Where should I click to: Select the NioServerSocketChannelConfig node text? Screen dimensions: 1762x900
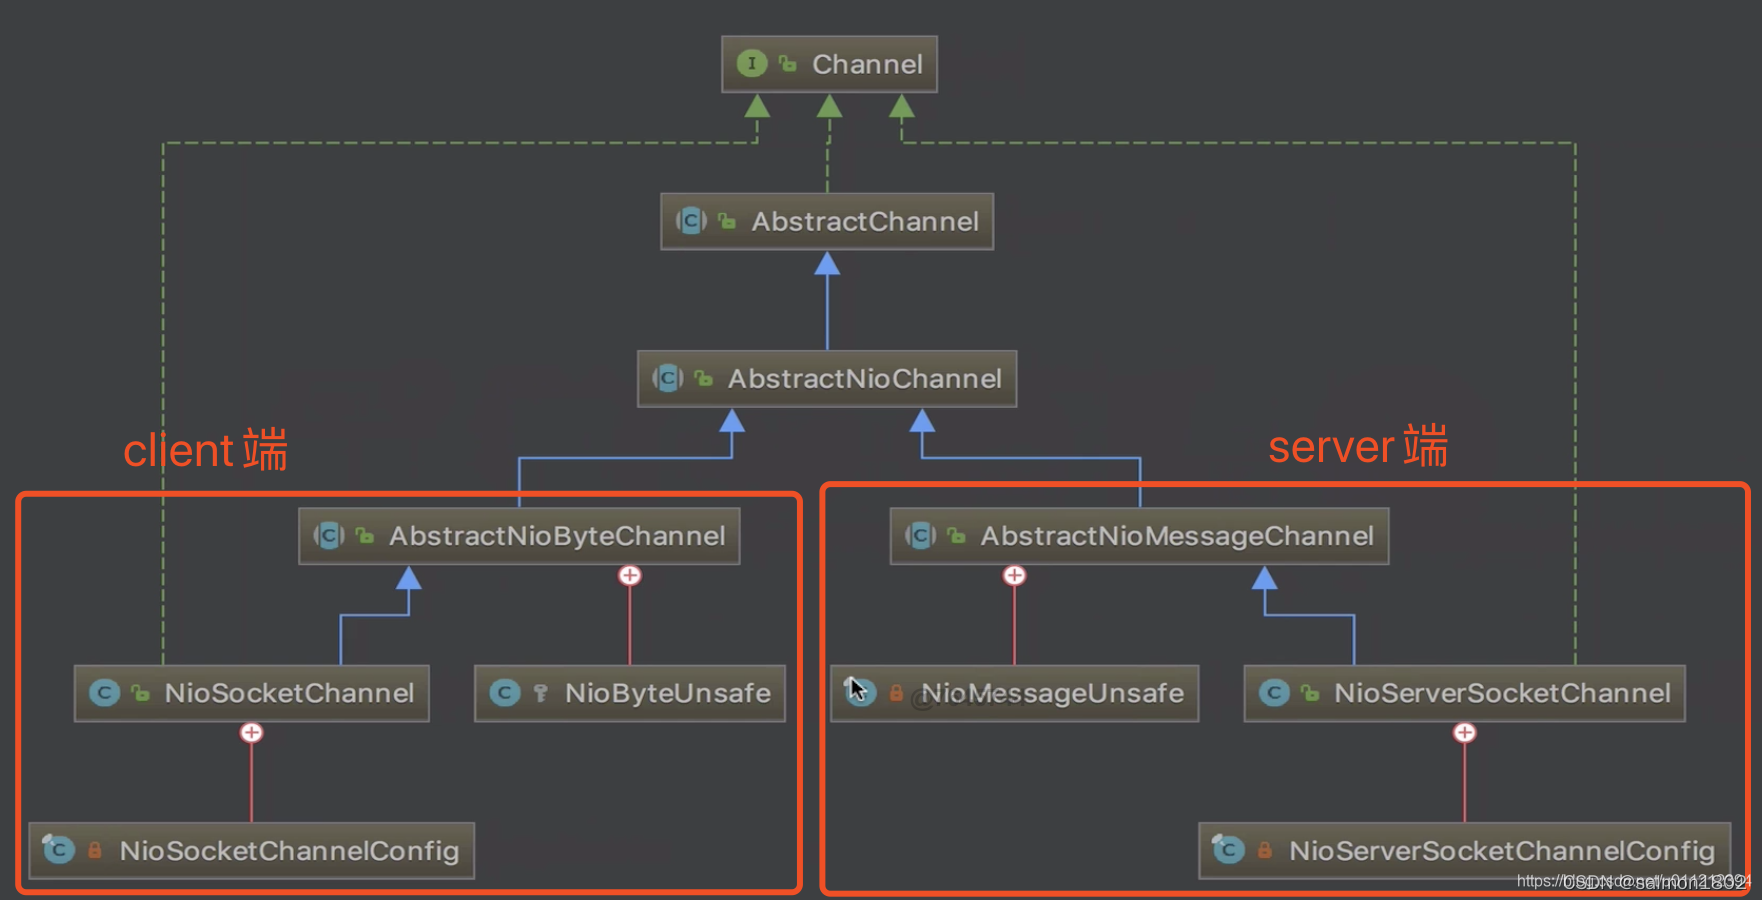pyautogui.click(x=1502, y=851)
